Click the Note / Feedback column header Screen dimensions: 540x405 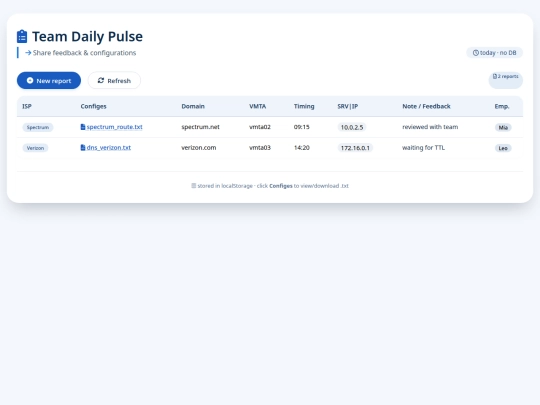click(426, 106)
